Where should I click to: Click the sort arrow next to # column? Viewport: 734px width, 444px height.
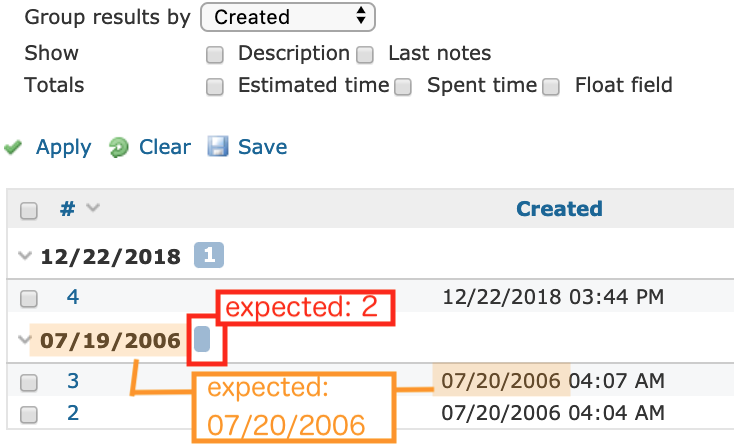[x=93, y=207]
